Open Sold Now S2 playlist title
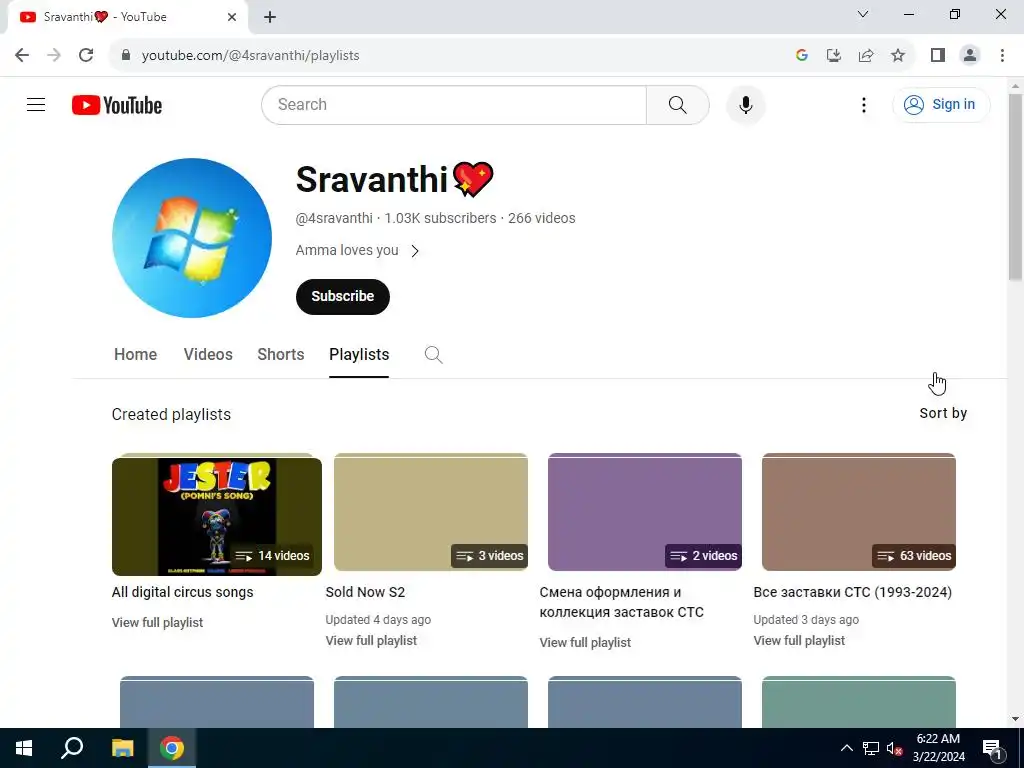 [x=365, y=592]
